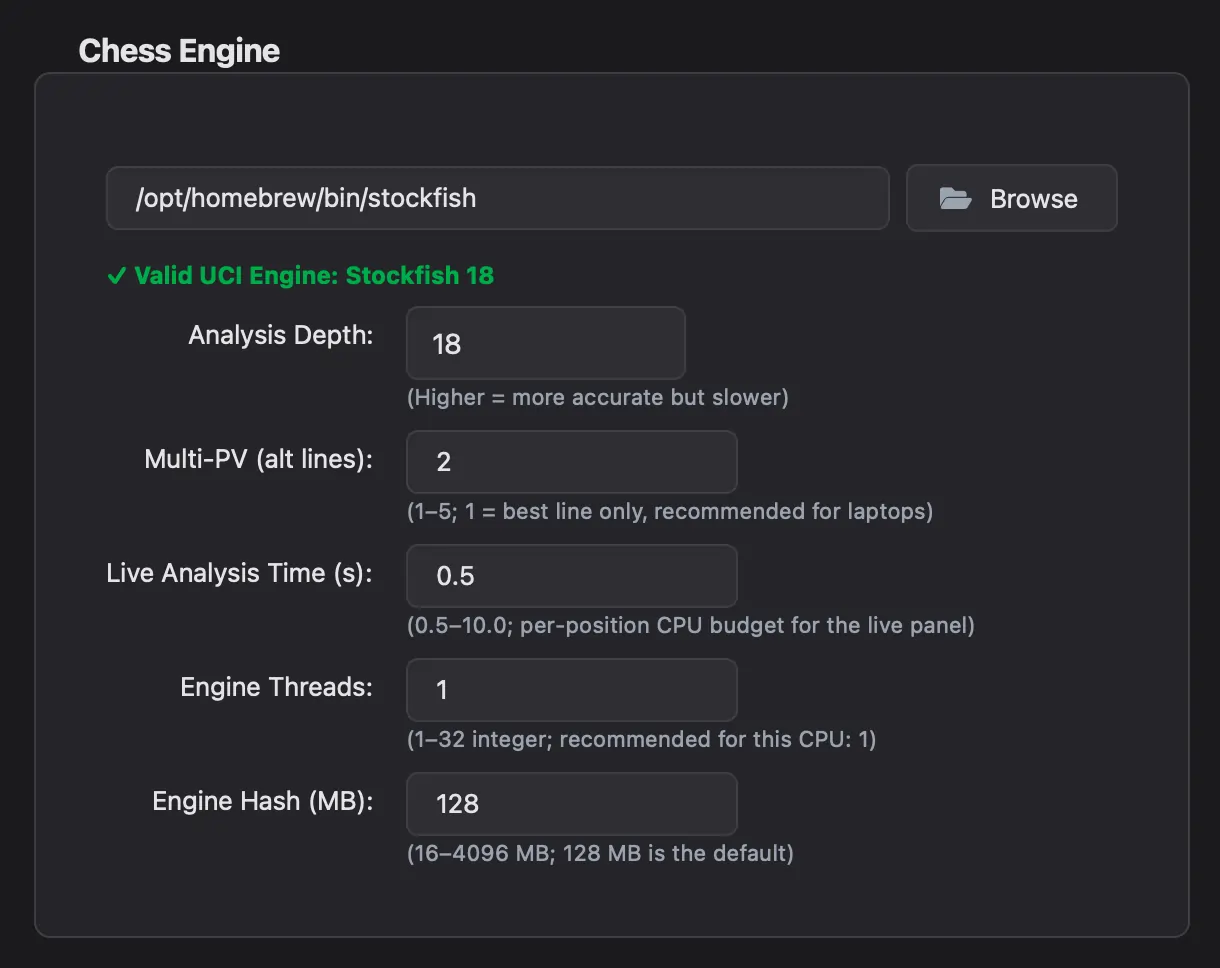Click the Chess Engine heading
This screenshot has width=1220, height=968.
click(x=179, y=51)
